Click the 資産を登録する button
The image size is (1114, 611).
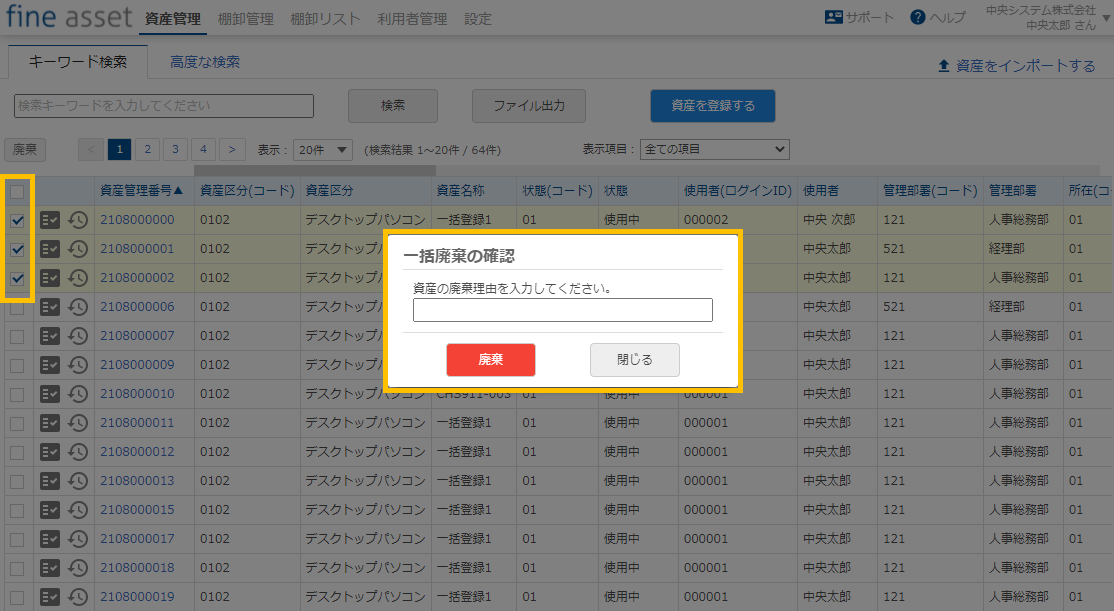(713, 106)
